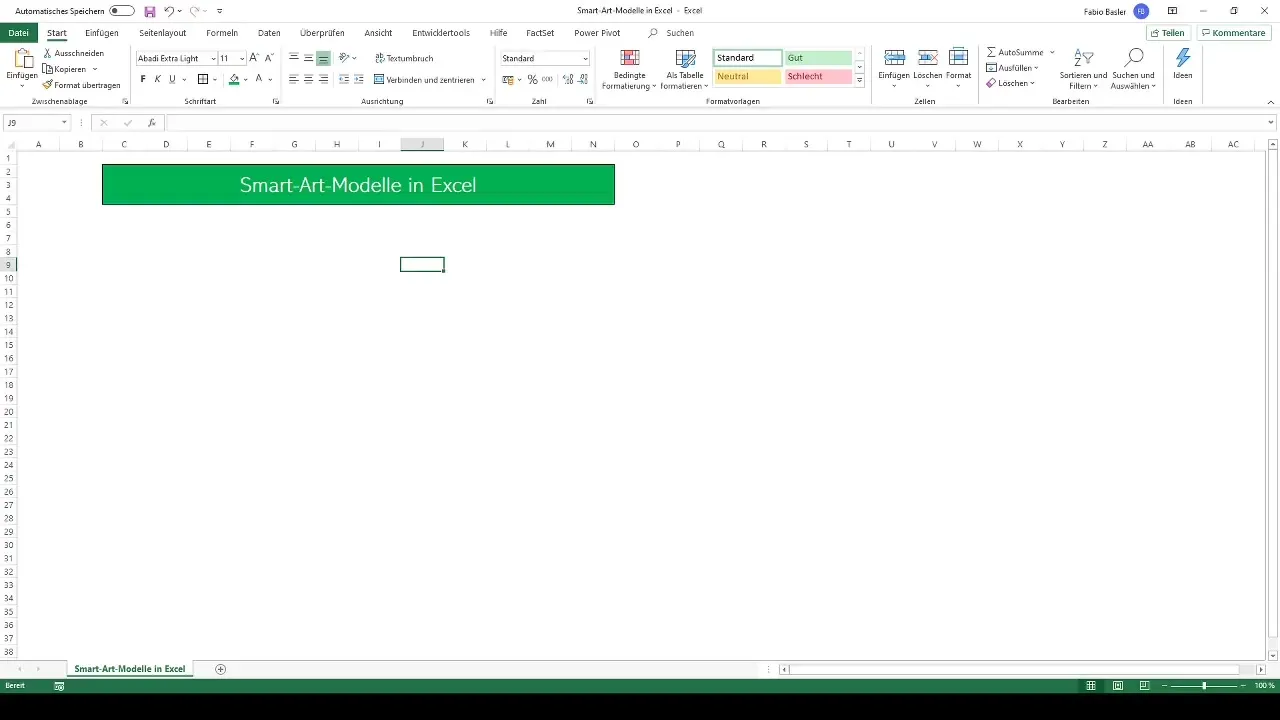Viewport: 1280px width, 720px height.
Task: Click the Ausschneiden scissors icon
Action: tap(47, 53)
